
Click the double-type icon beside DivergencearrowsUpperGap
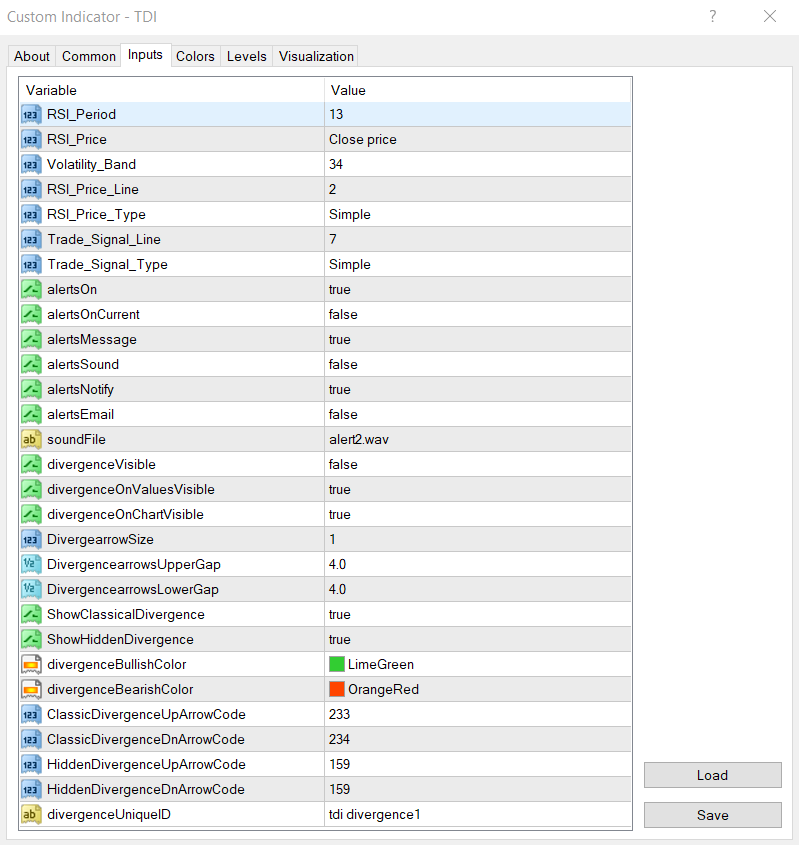coord(30,564)
